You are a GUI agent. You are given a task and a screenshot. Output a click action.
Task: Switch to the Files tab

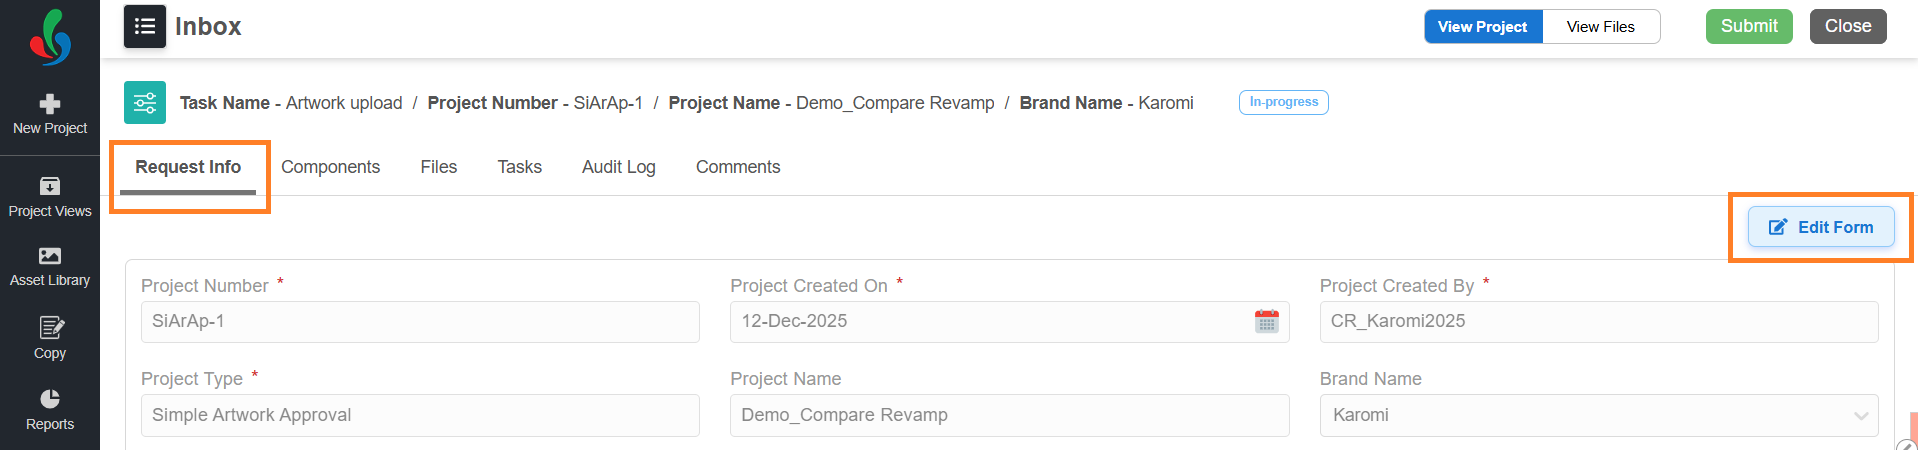(x=438, y=167)
